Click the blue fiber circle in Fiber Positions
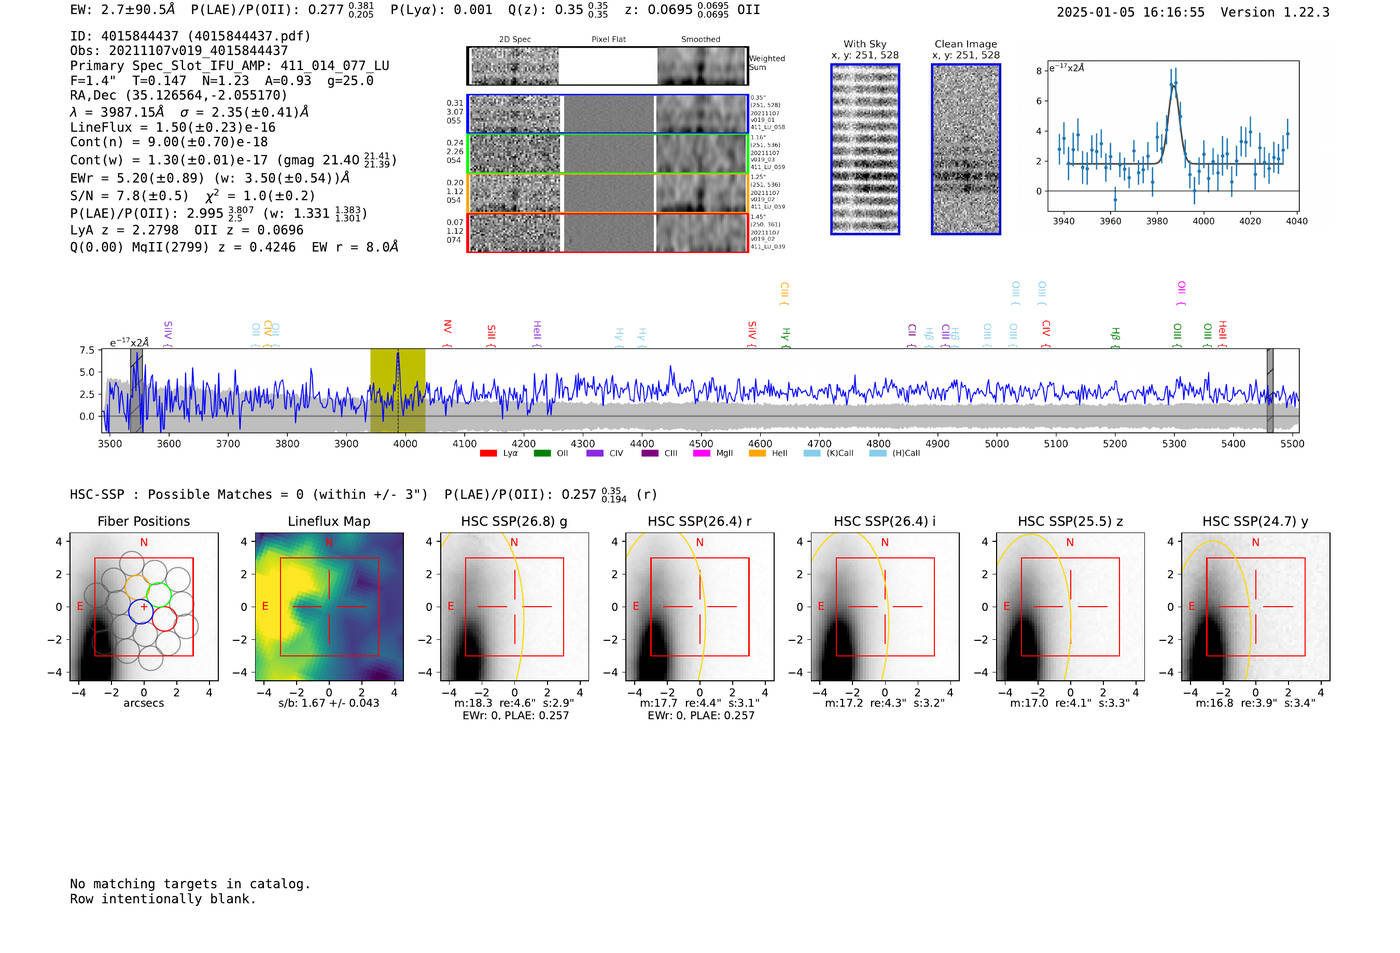This screenshot has width=1400, height=953. [x=142, y=610]
